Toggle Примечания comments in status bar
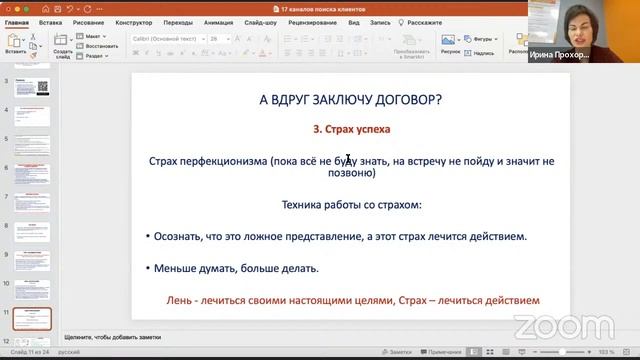640x360 pixels. (441, 352)
